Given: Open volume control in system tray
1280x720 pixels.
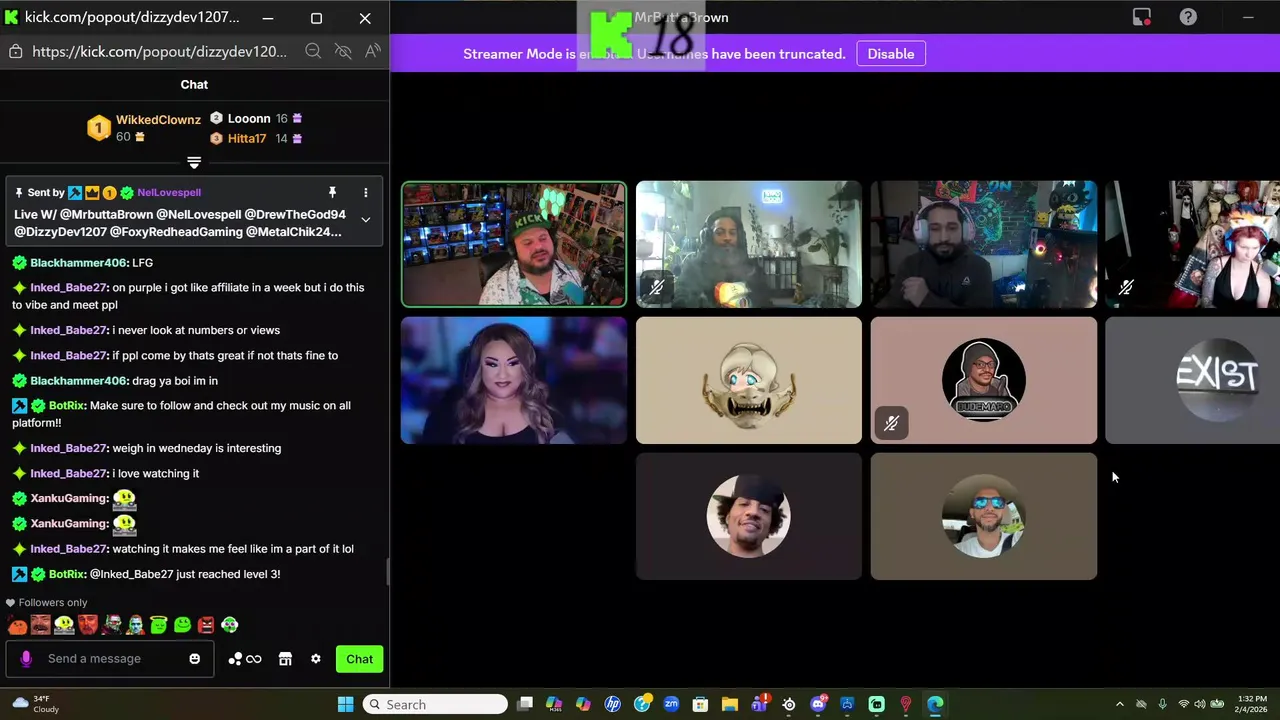Looking at the screenshot, I should pos(1199,704).
